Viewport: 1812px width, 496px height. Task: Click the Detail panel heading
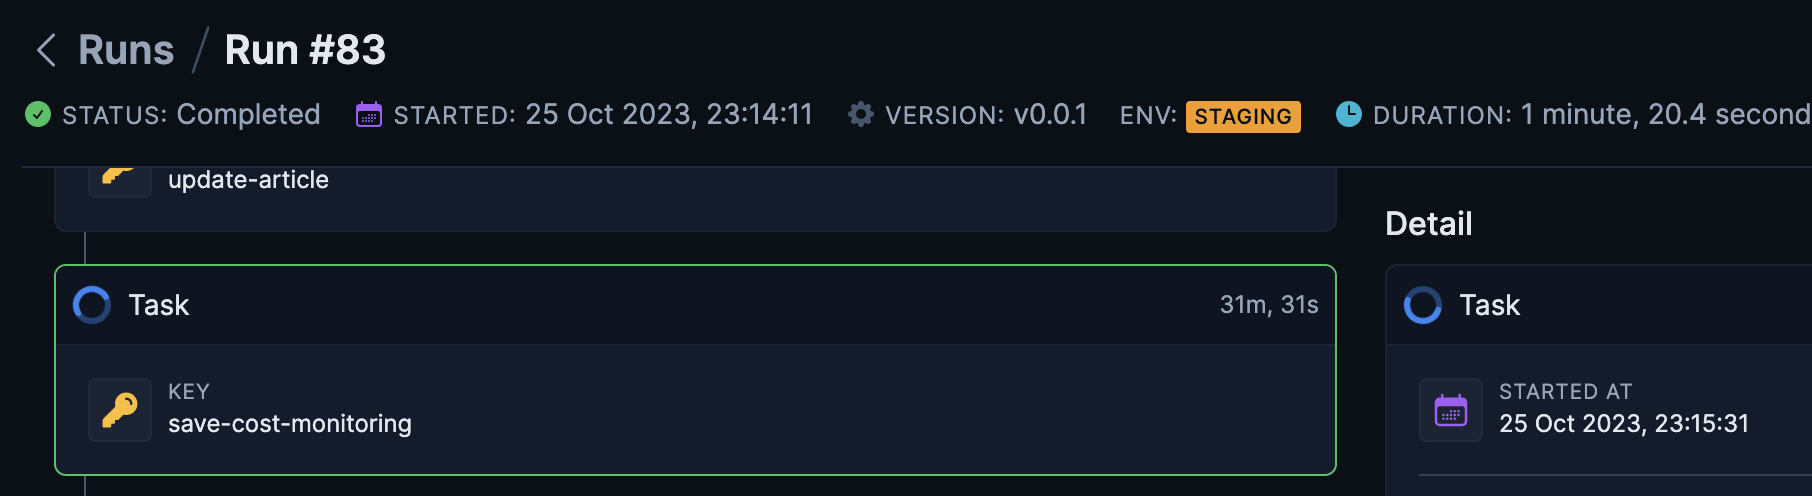pos(1428,224)
